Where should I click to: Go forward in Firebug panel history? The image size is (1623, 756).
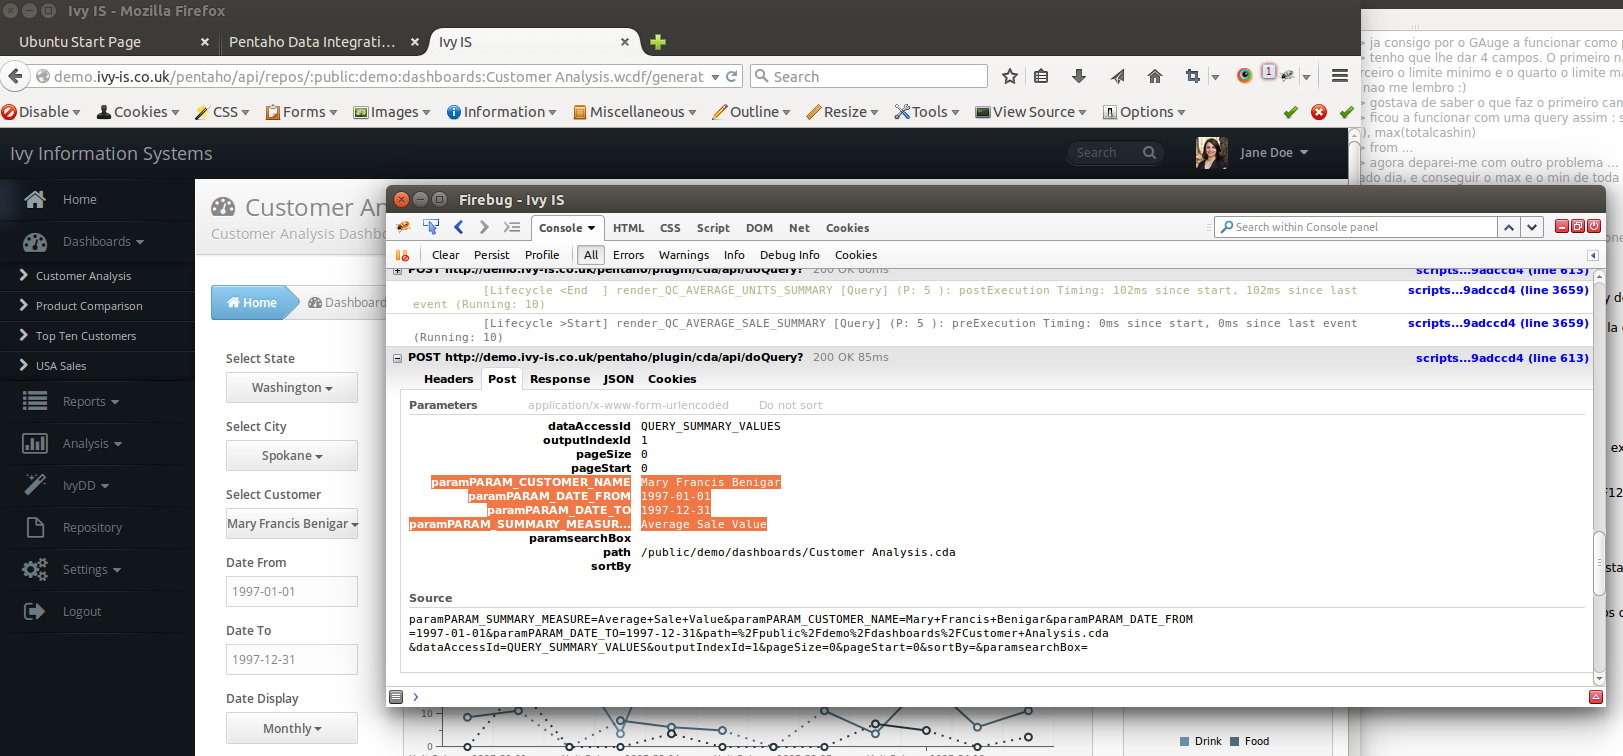tap(484, 227)
